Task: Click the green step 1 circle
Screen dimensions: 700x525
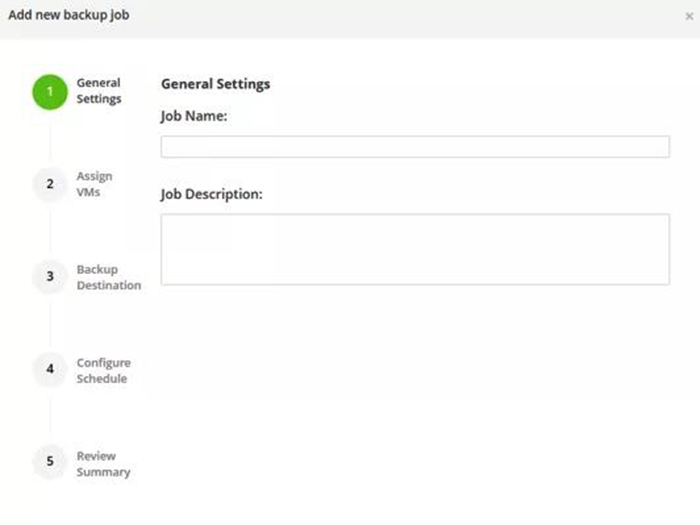Action: click(x=50, y=92)
